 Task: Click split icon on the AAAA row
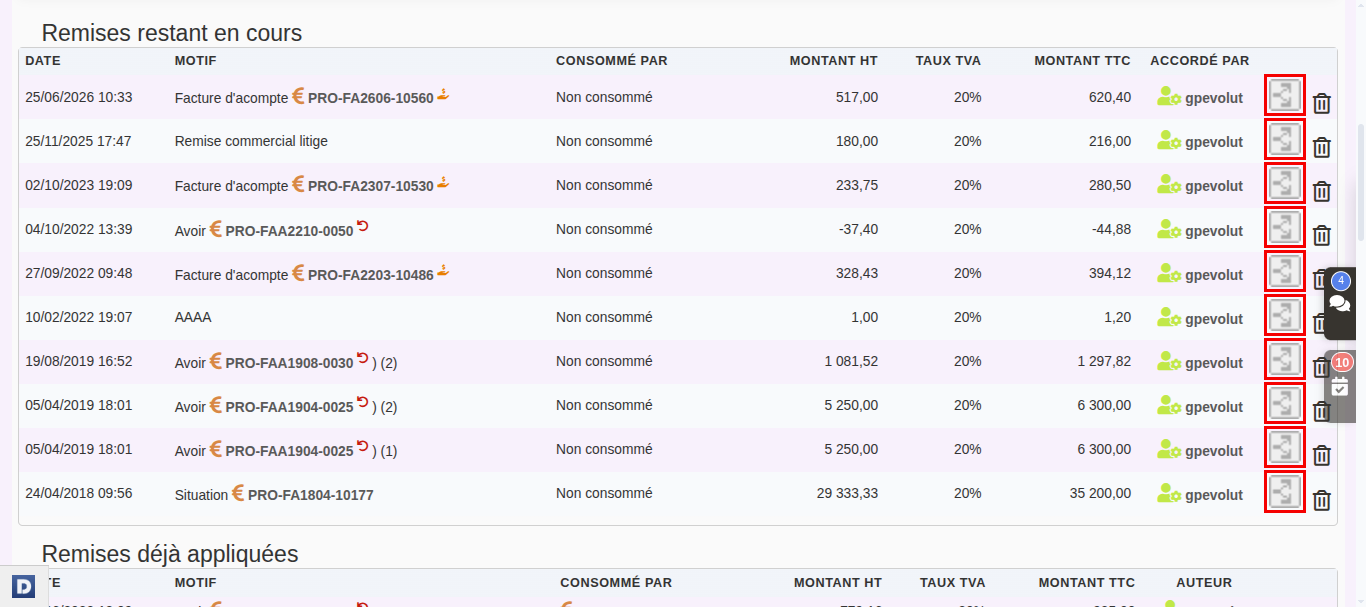point(1285,316)
